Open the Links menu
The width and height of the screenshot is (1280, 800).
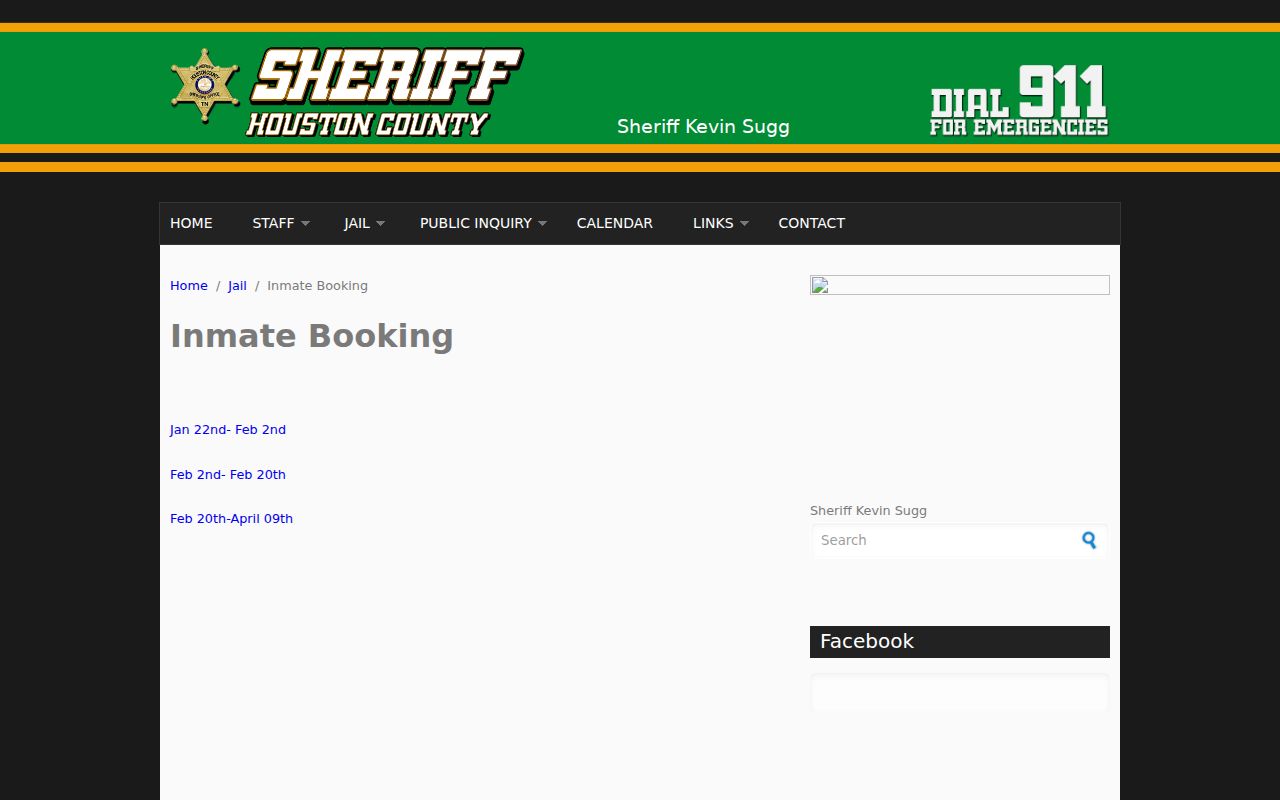pyautogui.click(x=713, y=223)
